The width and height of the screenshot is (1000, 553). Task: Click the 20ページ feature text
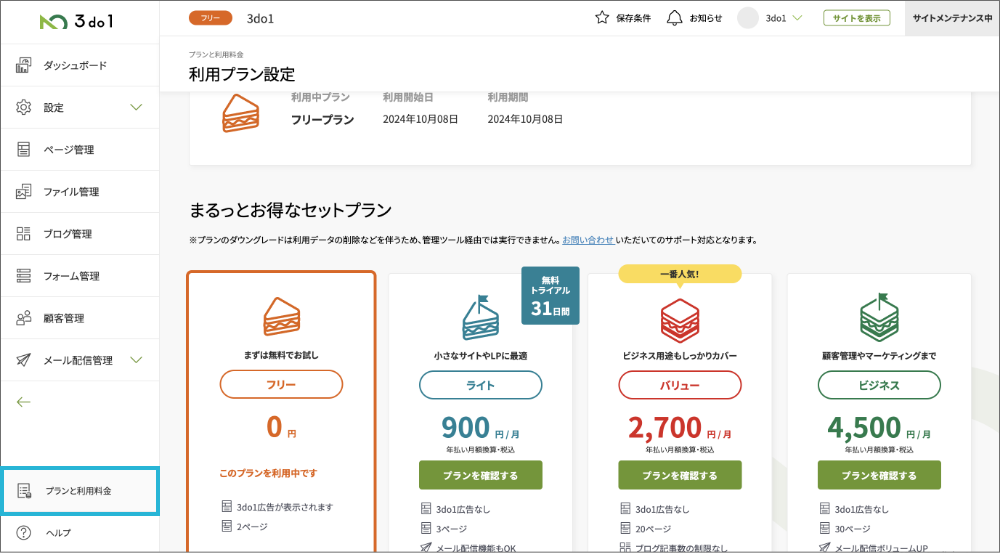click(x=653, y=529)
